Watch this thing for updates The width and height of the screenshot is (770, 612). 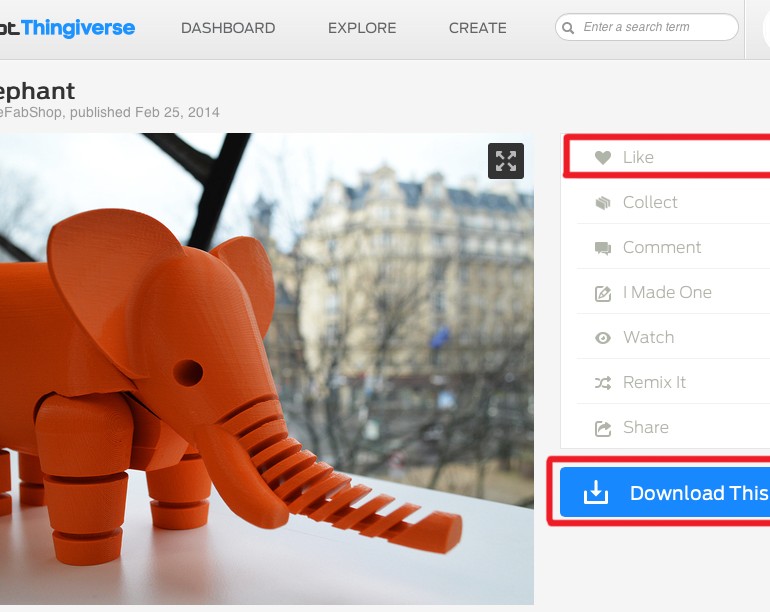tap(673, 337)
